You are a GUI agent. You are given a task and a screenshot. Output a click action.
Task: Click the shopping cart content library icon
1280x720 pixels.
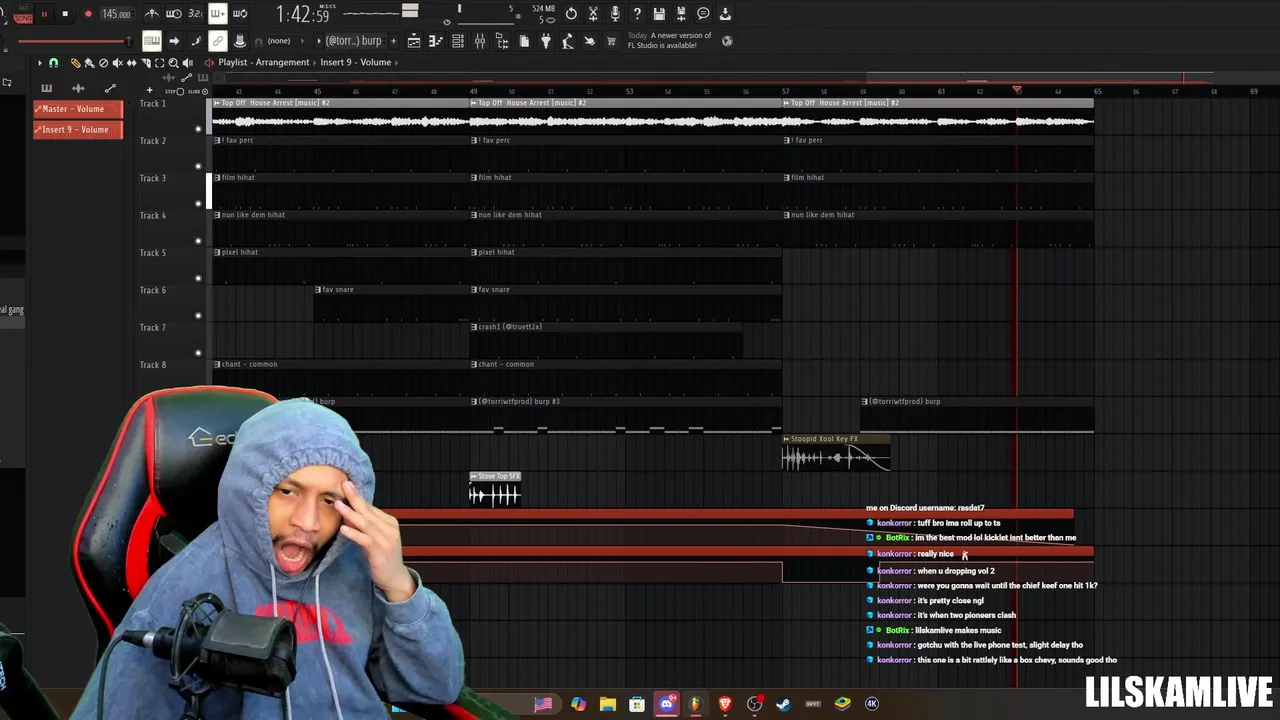click(x=611, y=41)
